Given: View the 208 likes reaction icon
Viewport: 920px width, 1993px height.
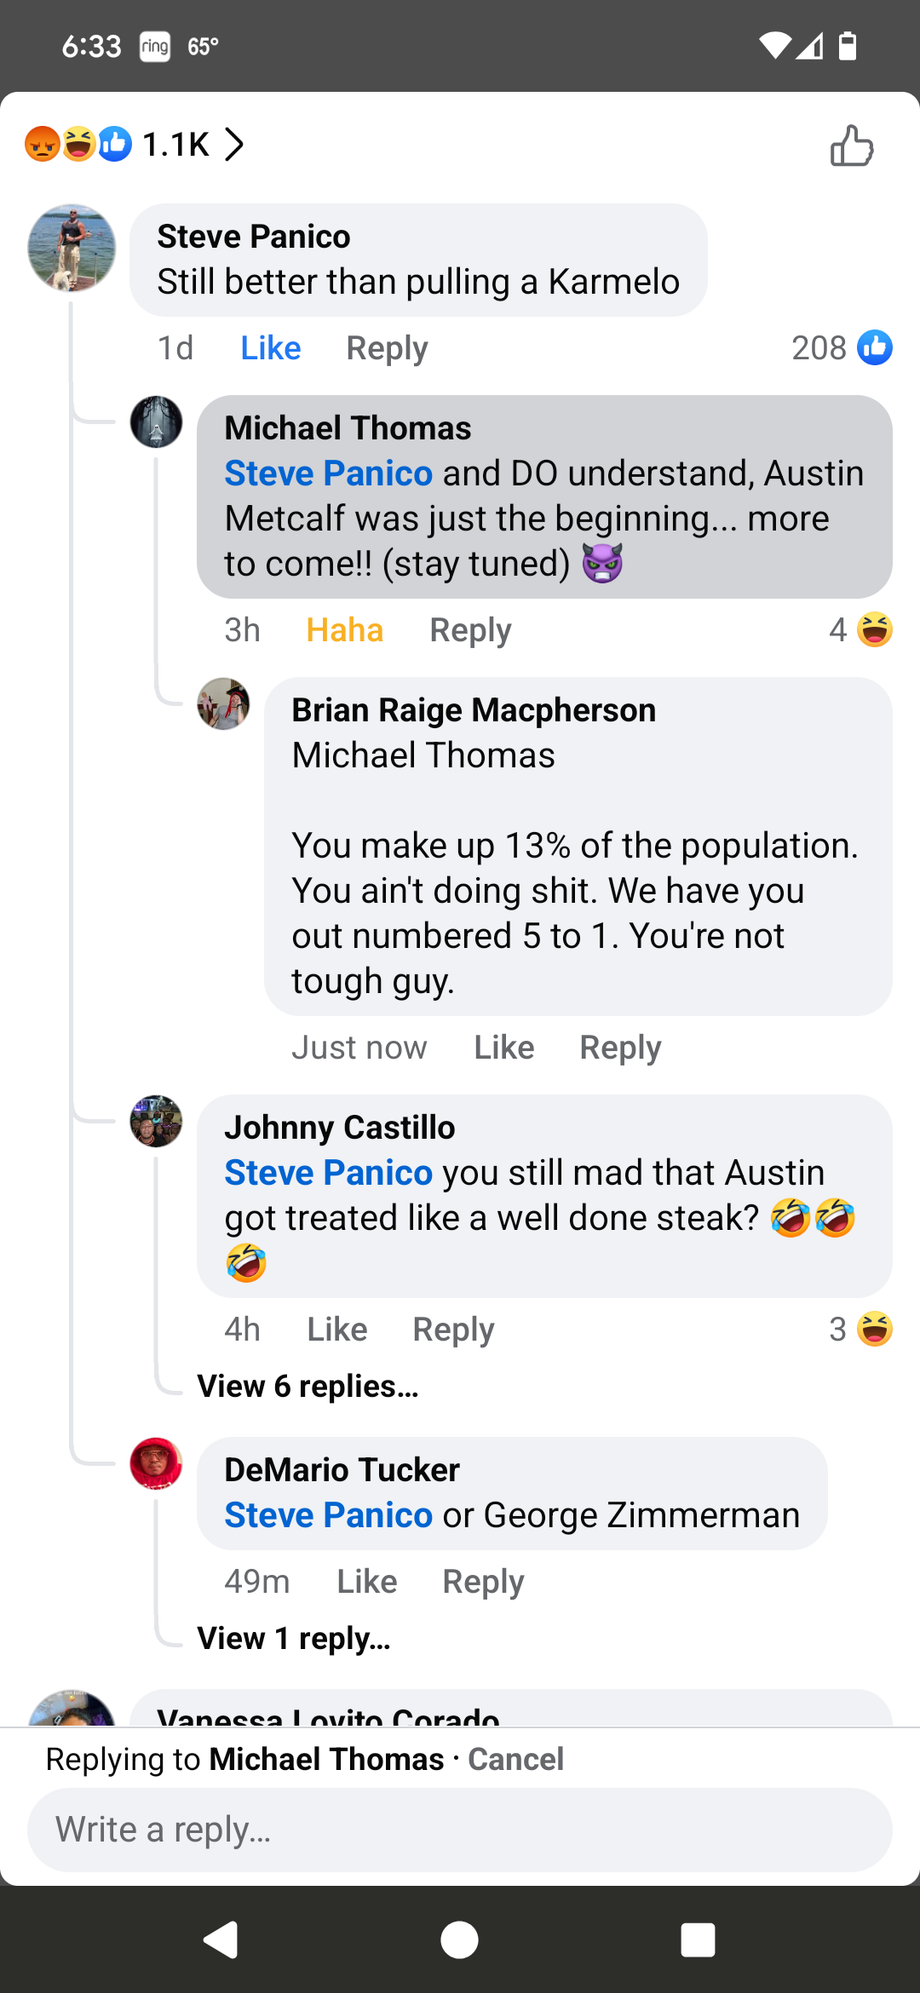Looking at the screenshot, I should click(x=875, y=348).
